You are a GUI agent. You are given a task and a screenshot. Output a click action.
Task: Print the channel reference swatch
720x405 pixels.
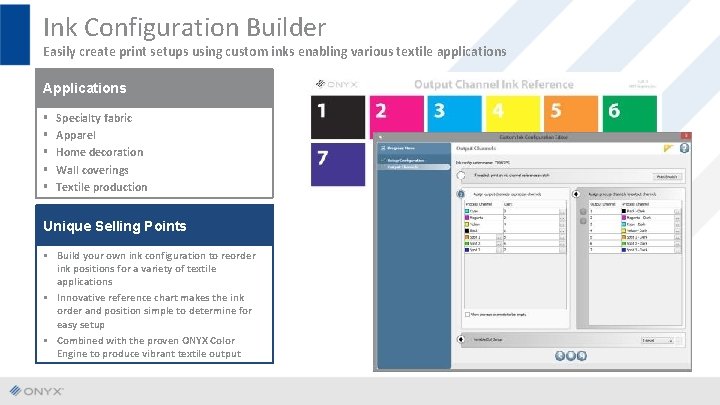(667, 176)
